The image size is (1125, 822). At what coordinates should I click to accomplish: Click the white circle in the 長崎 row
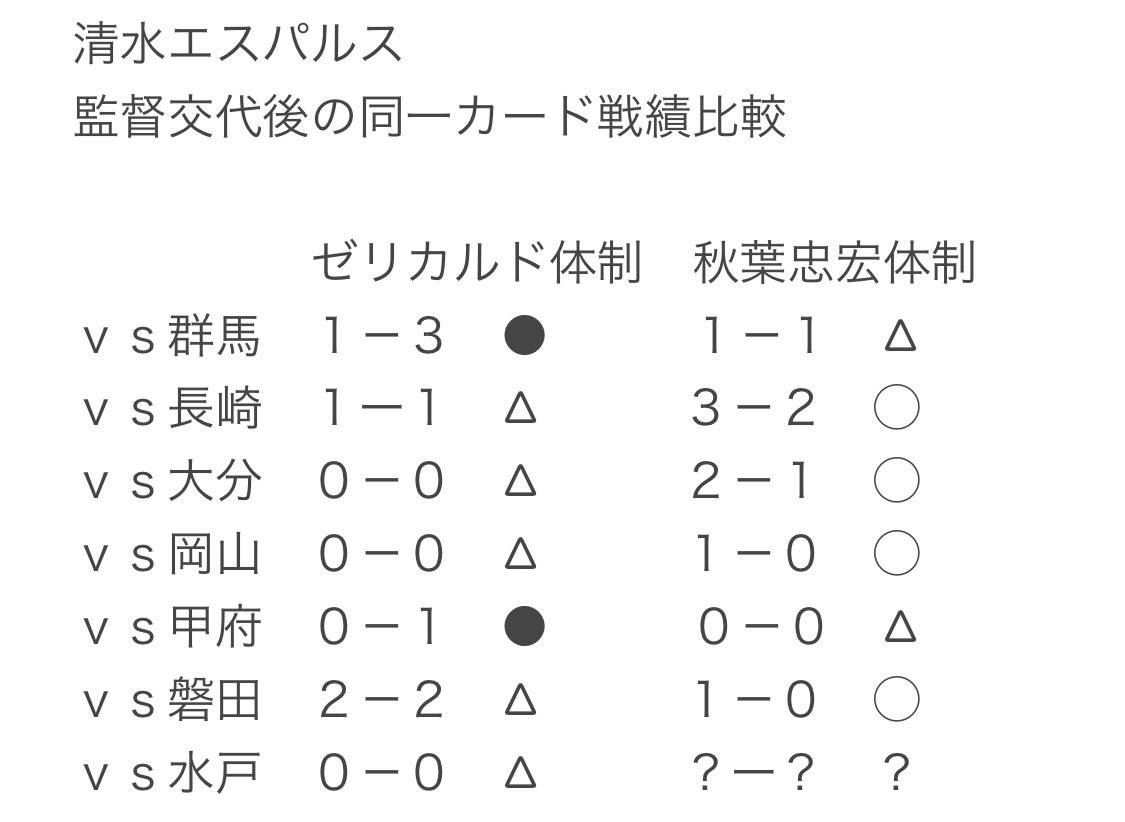pos(896,409)
